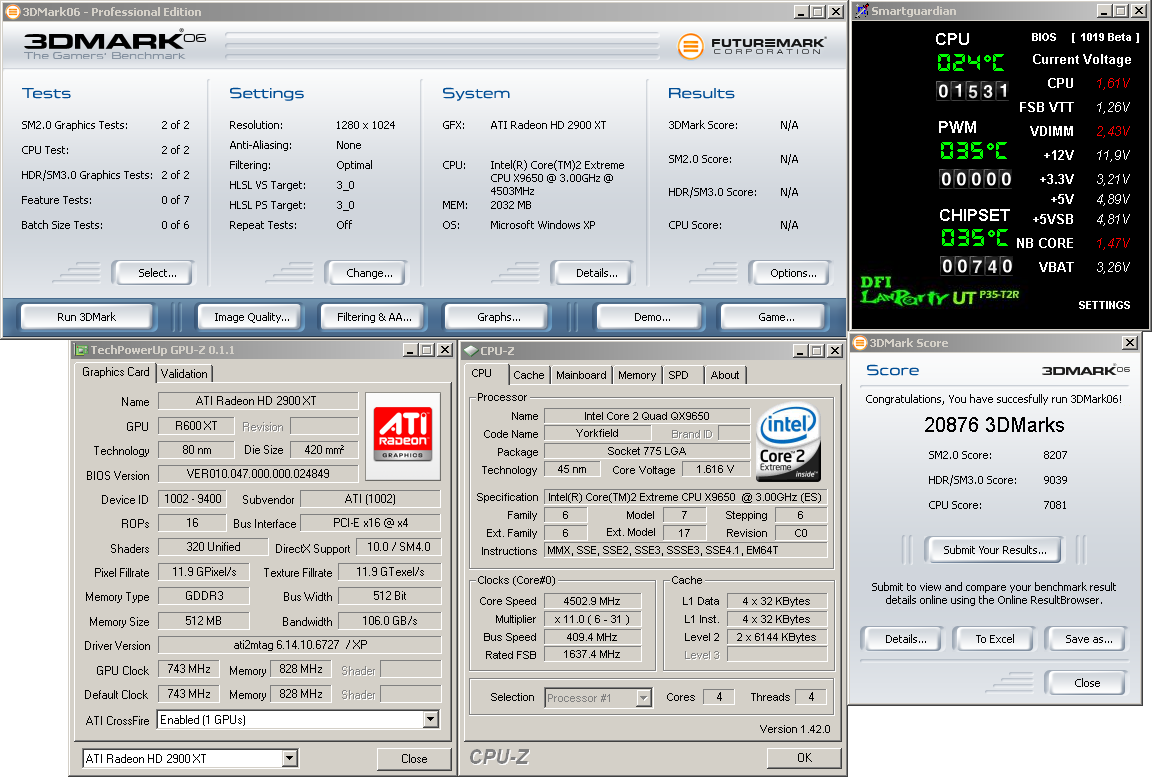The height and width of the screenshot is (777, 1153).
Task: Click the Intel Core 2 Extreme logo in CPU-Z
Action: (x=789, y=443)
